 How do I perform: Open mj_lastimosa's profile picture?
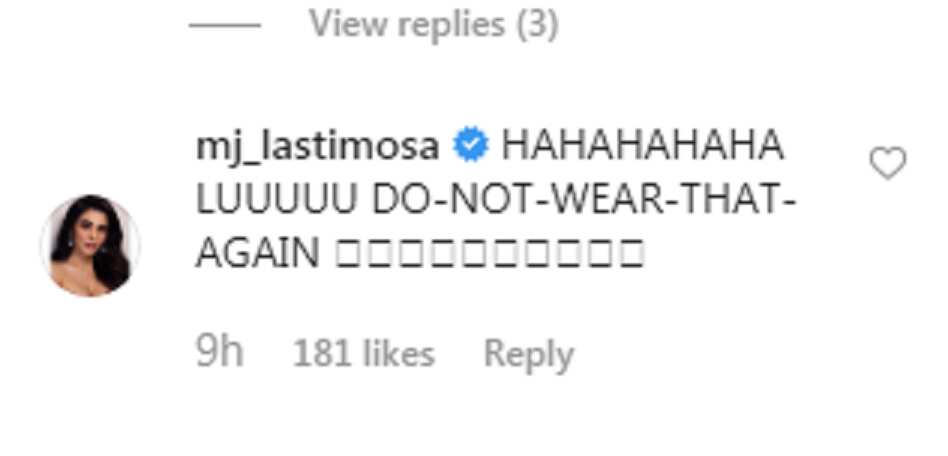click(91, 245)
